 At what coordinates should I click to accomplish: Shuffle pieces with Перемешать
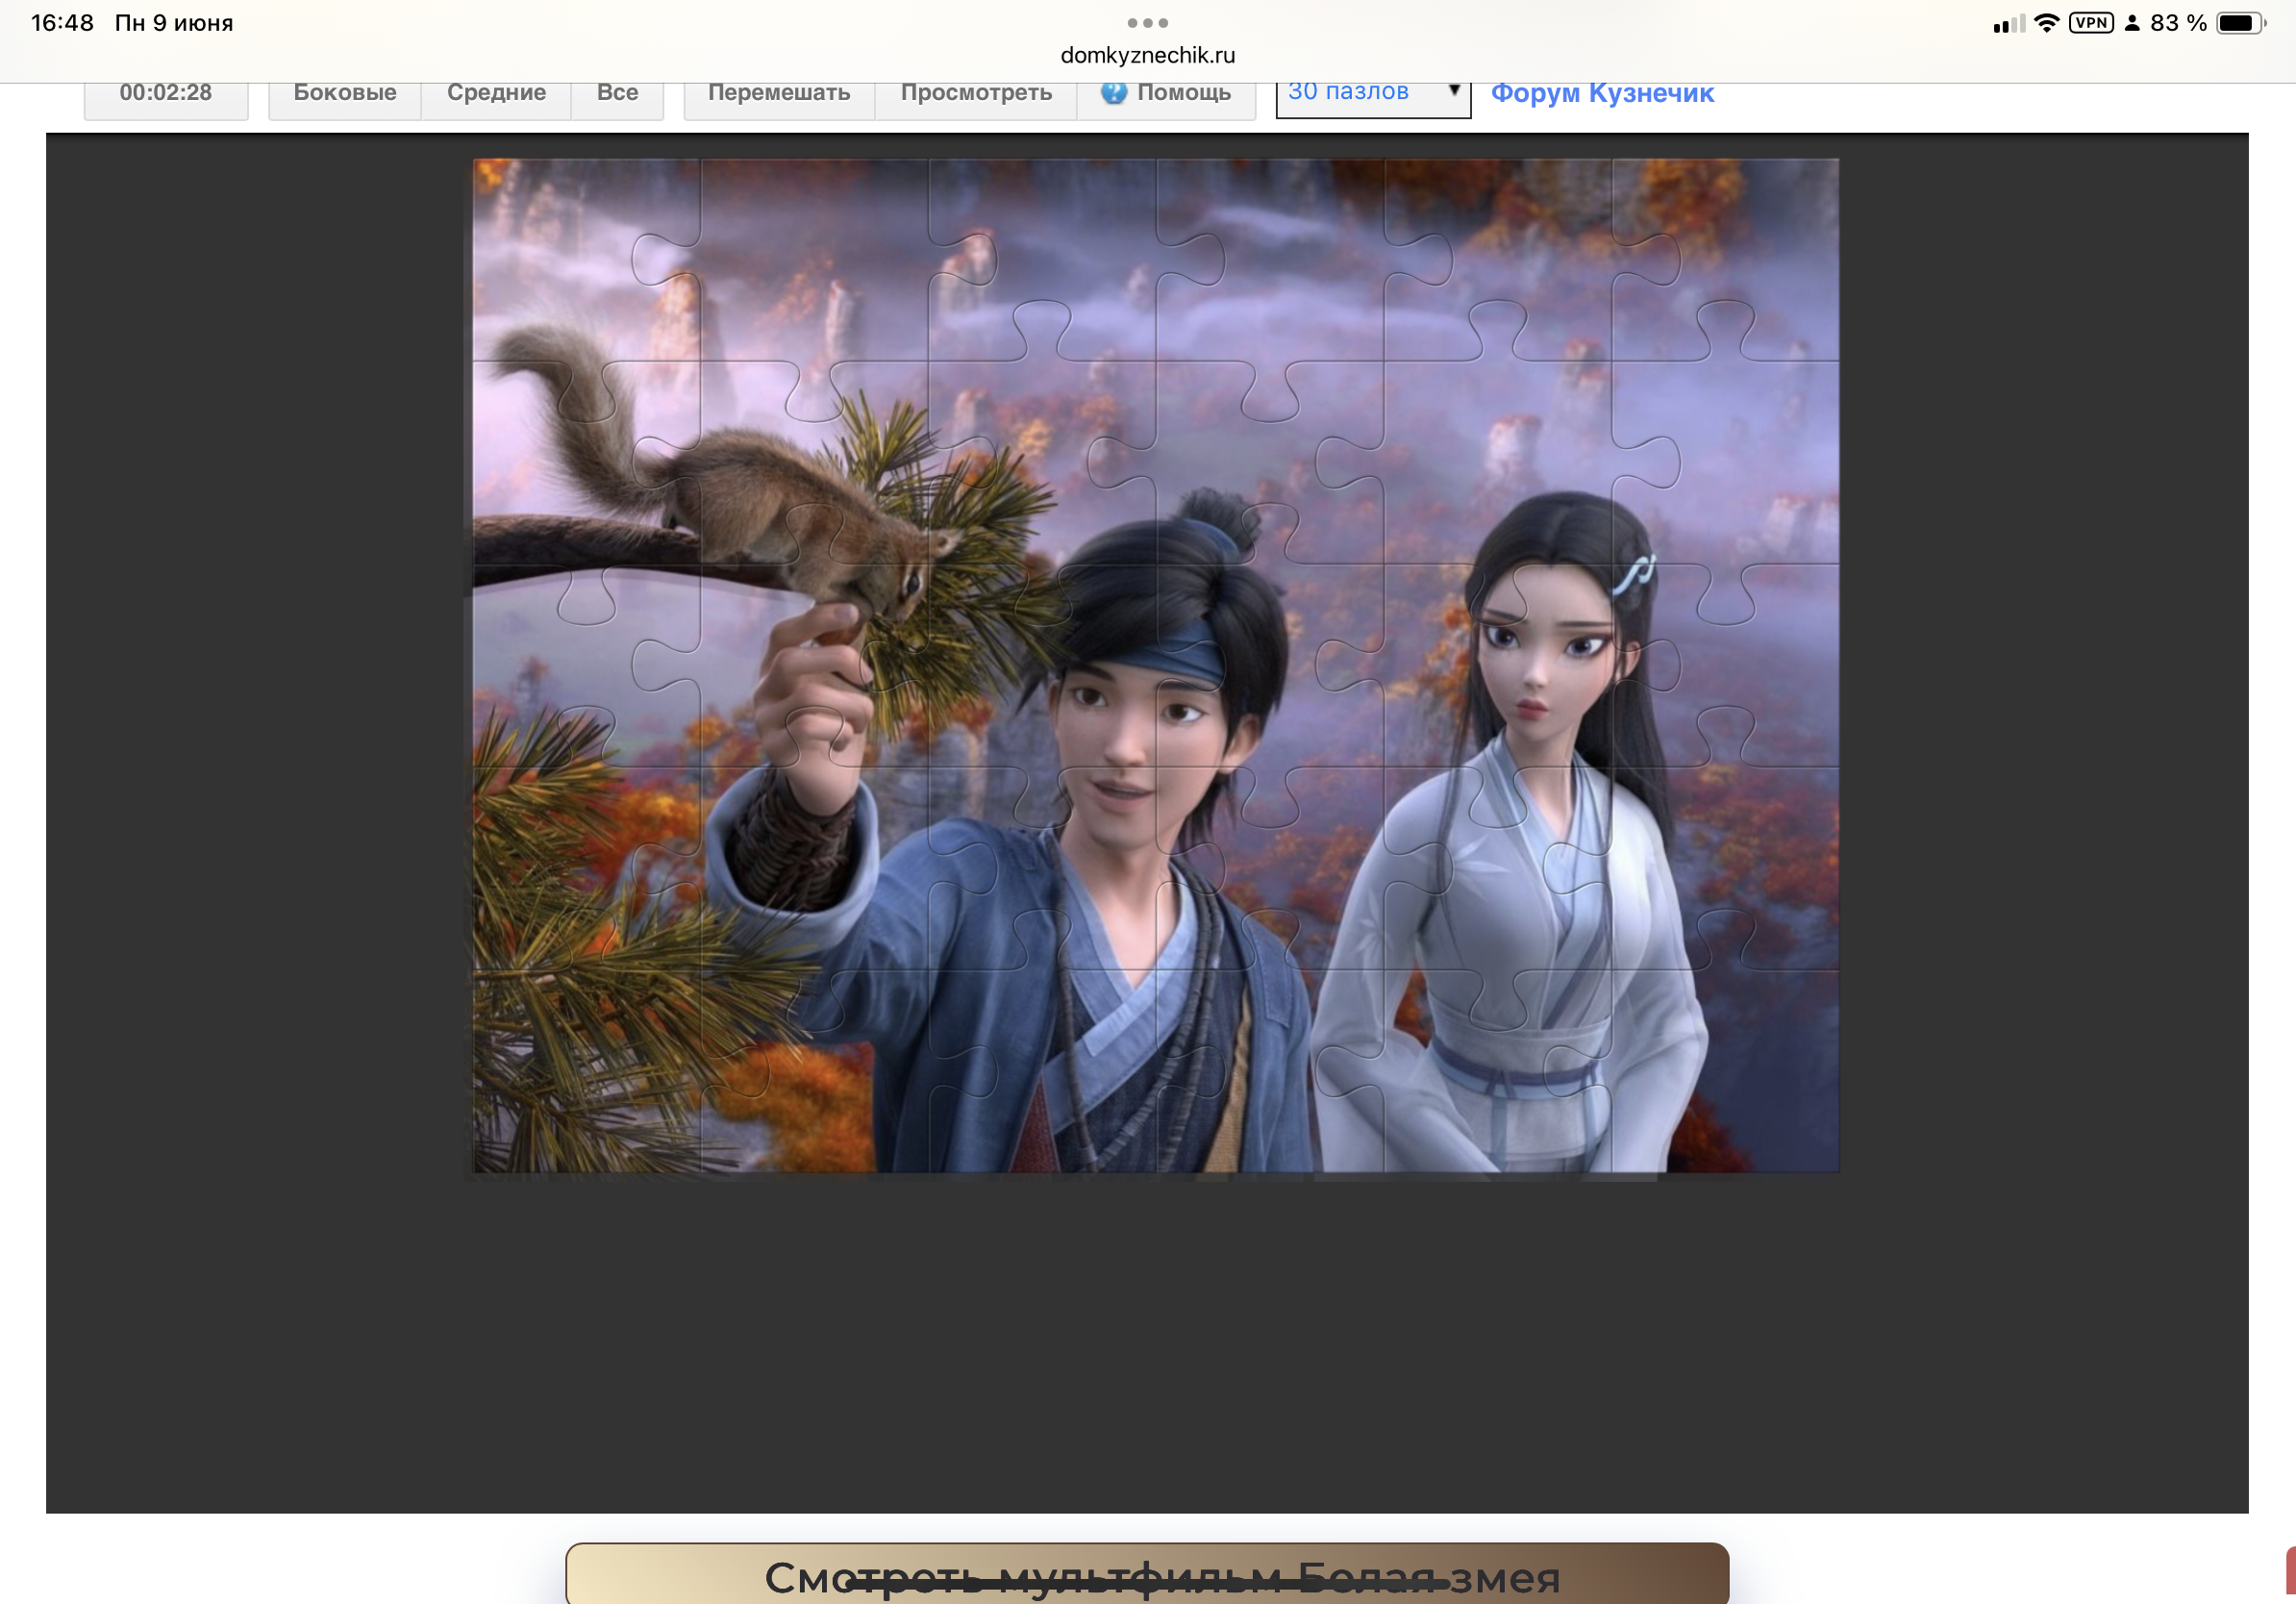[779, 96]
